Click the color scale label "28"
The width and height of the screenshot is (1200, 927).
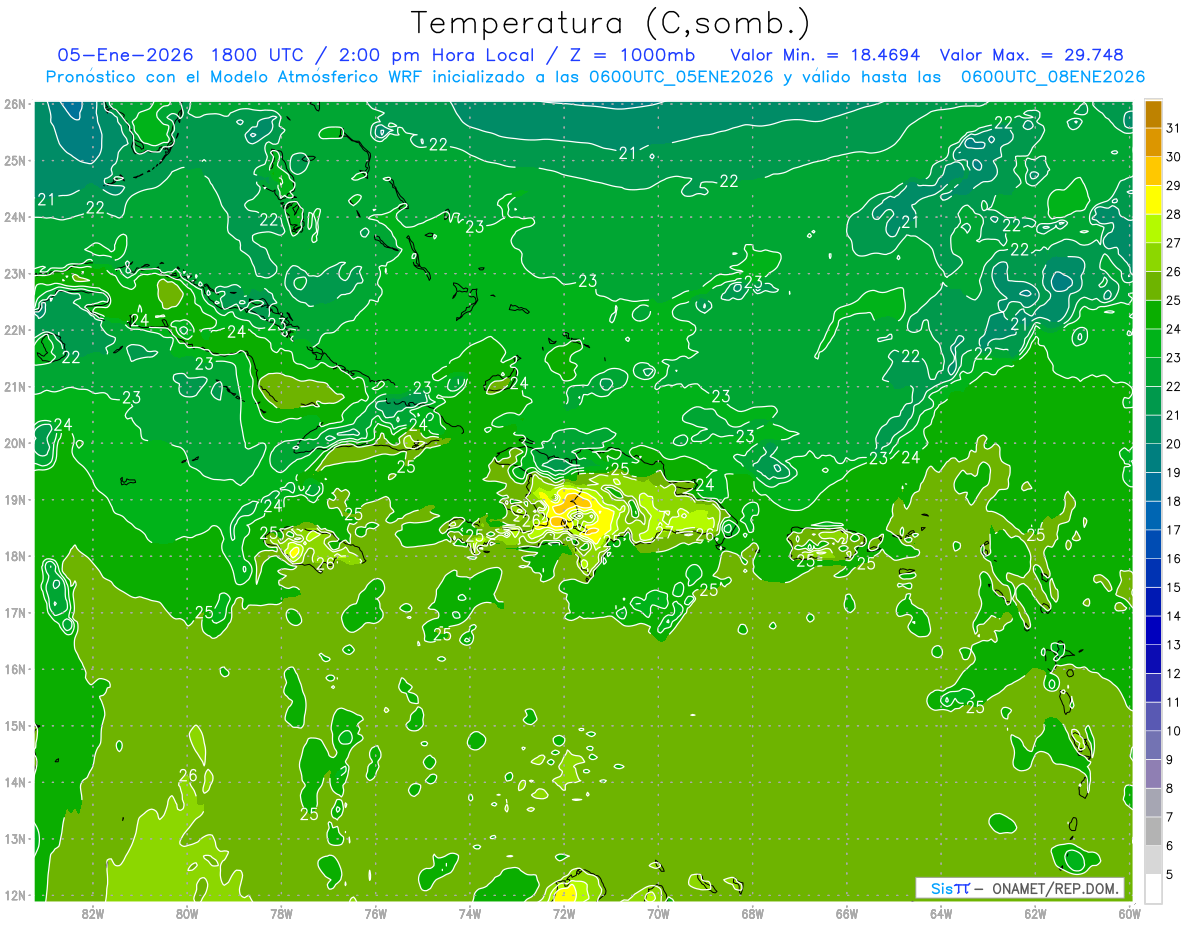1173,214
